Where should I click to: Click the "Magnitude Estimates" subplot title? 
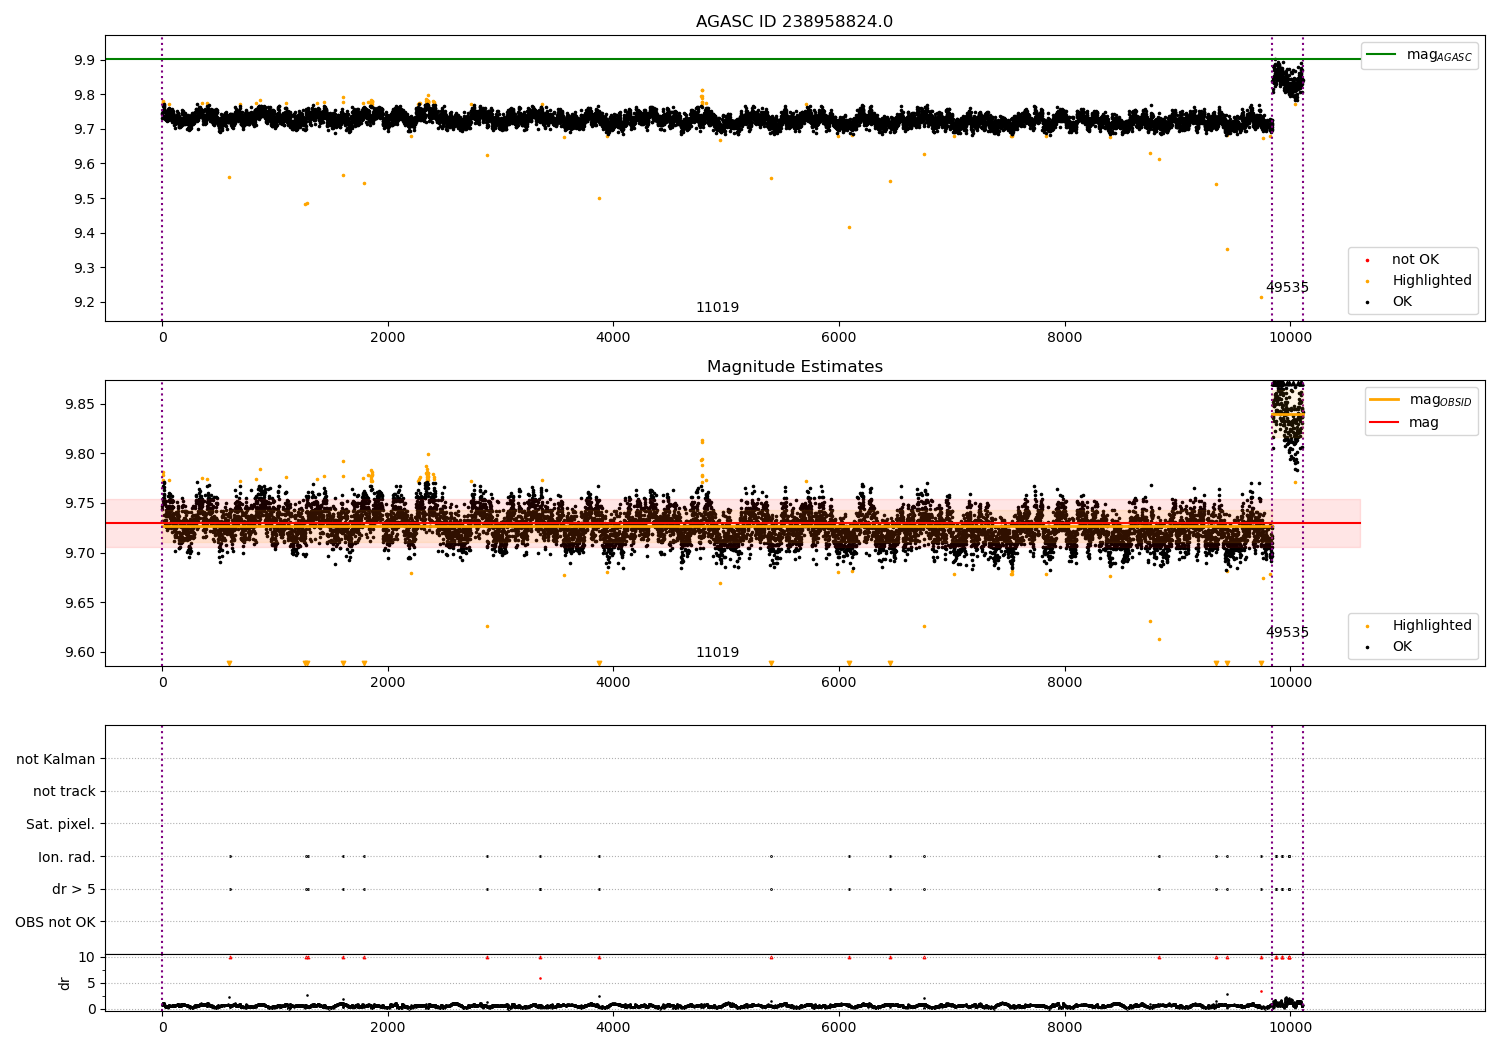pyautogui.click(x=794, y=367)
